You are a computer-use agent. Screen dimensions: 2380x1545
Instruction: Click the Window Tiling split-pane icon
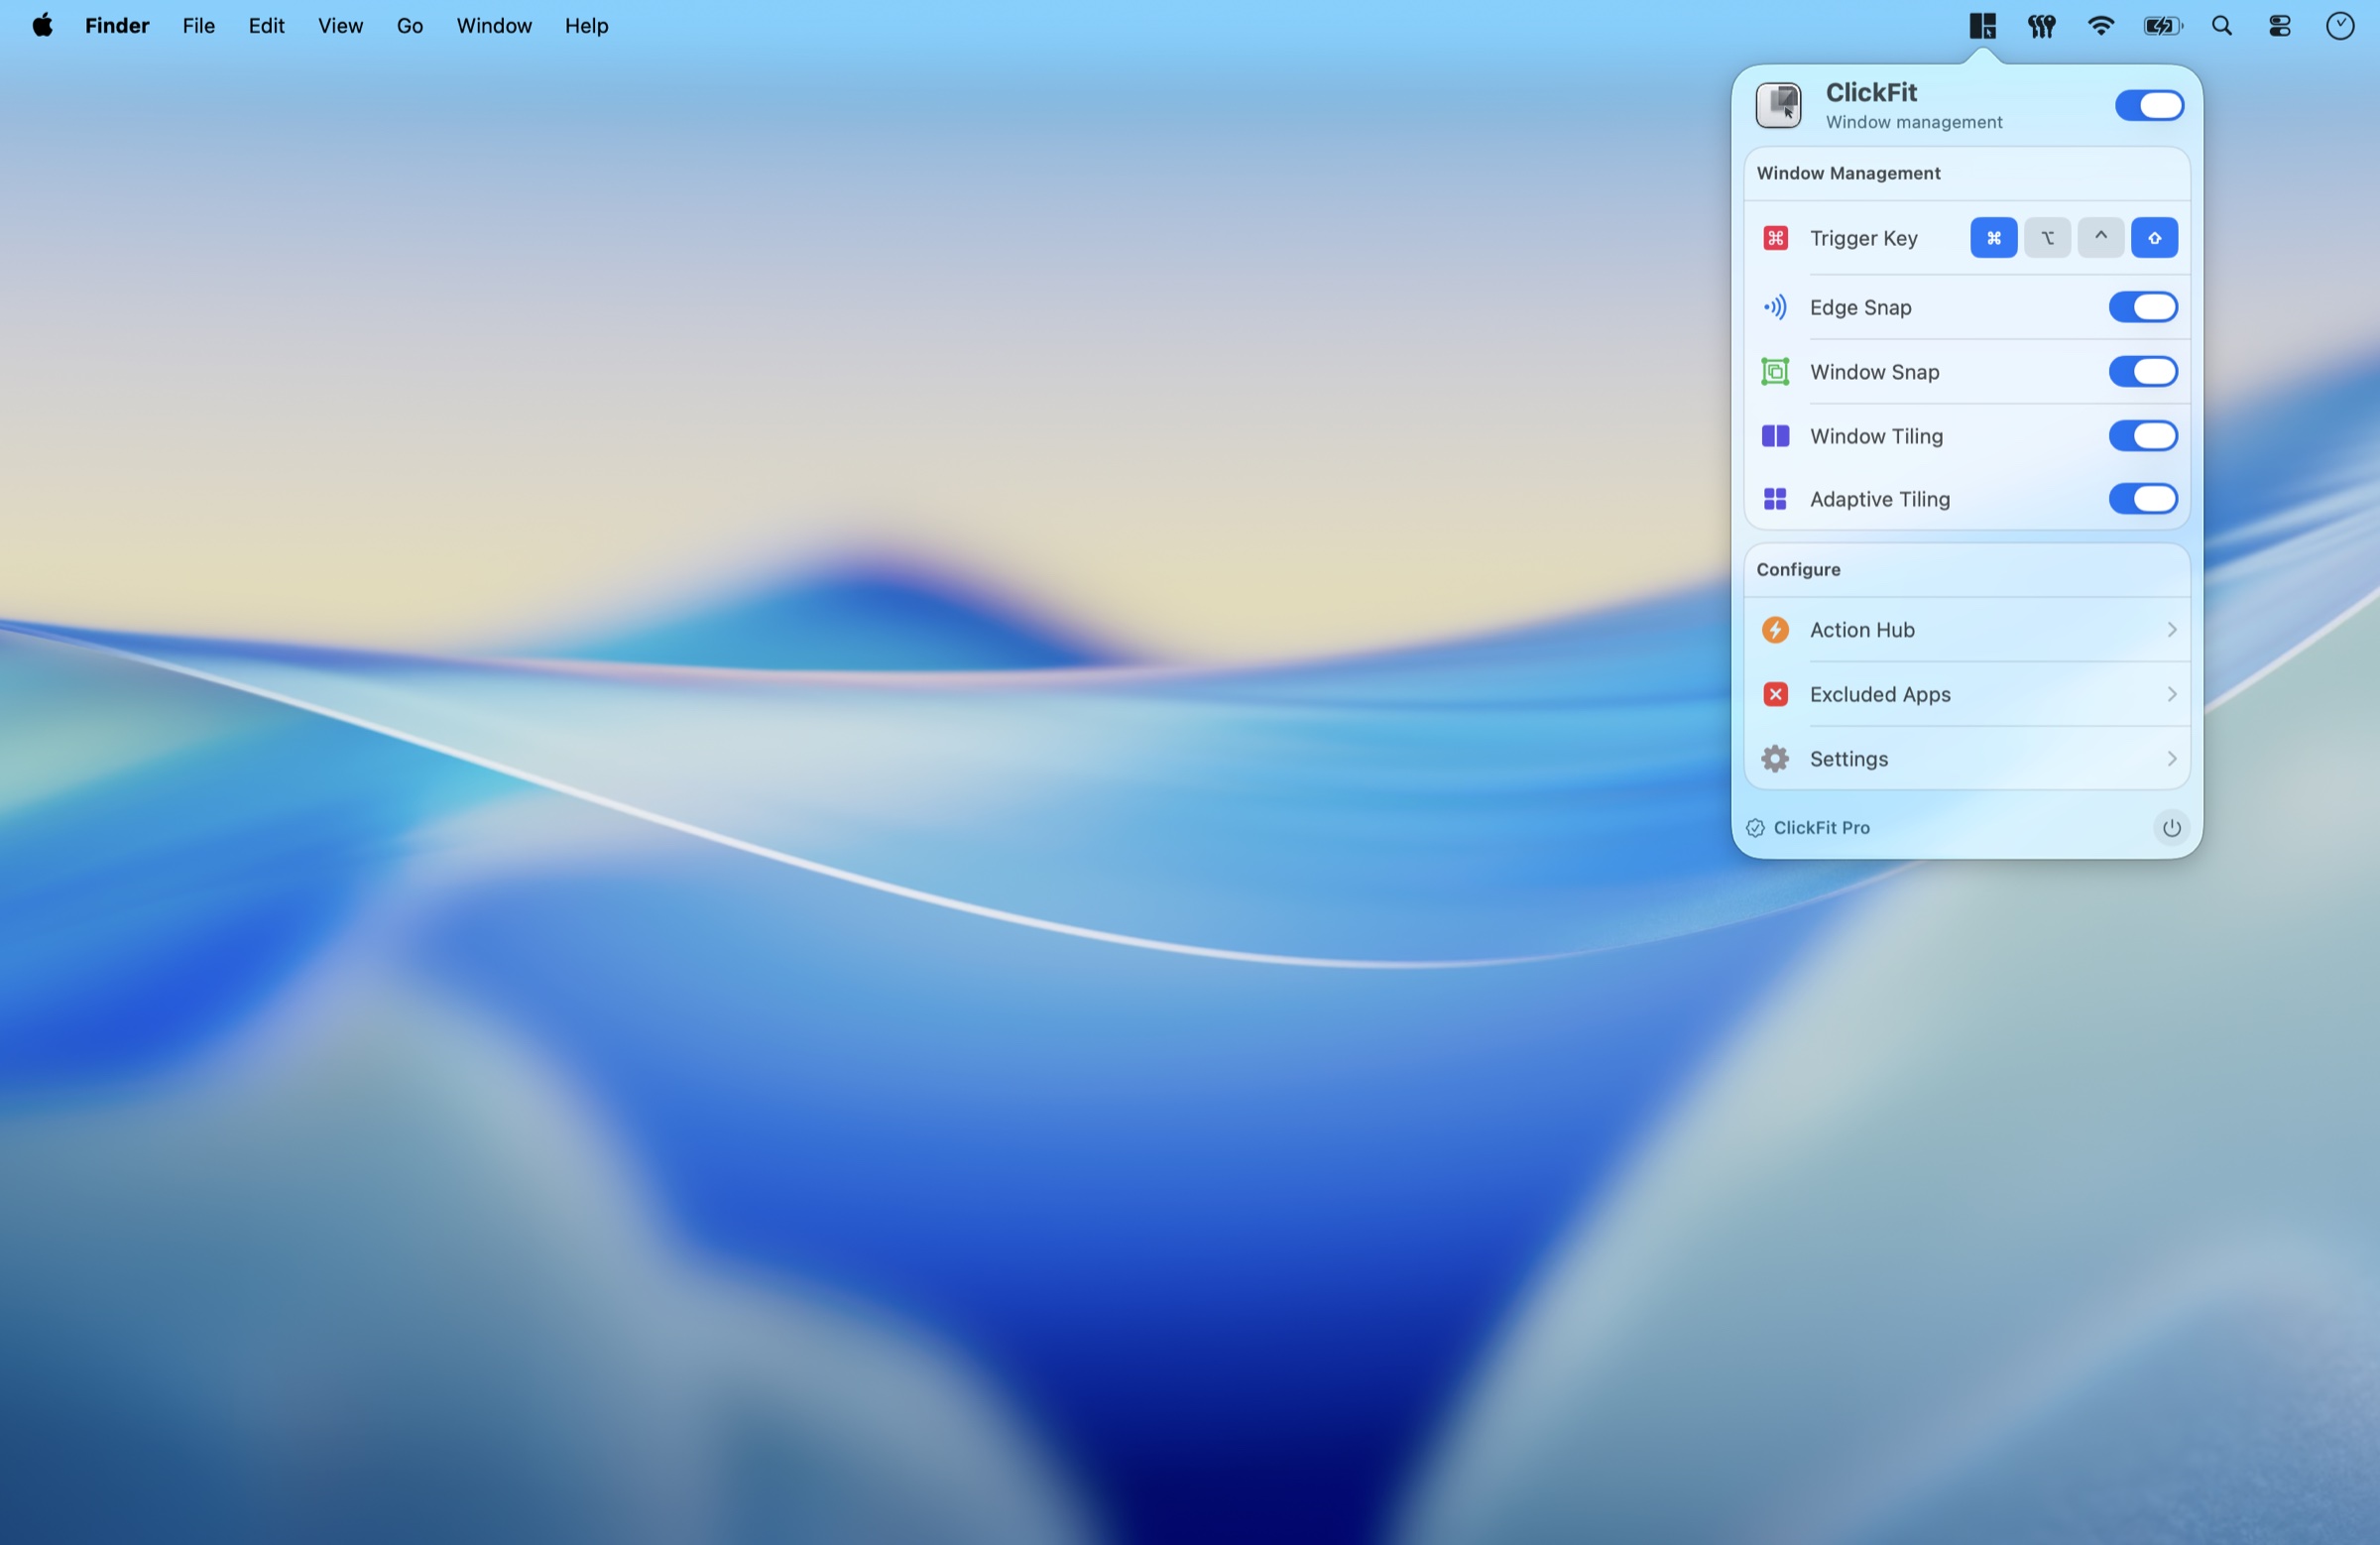[x=1775, y=435]
